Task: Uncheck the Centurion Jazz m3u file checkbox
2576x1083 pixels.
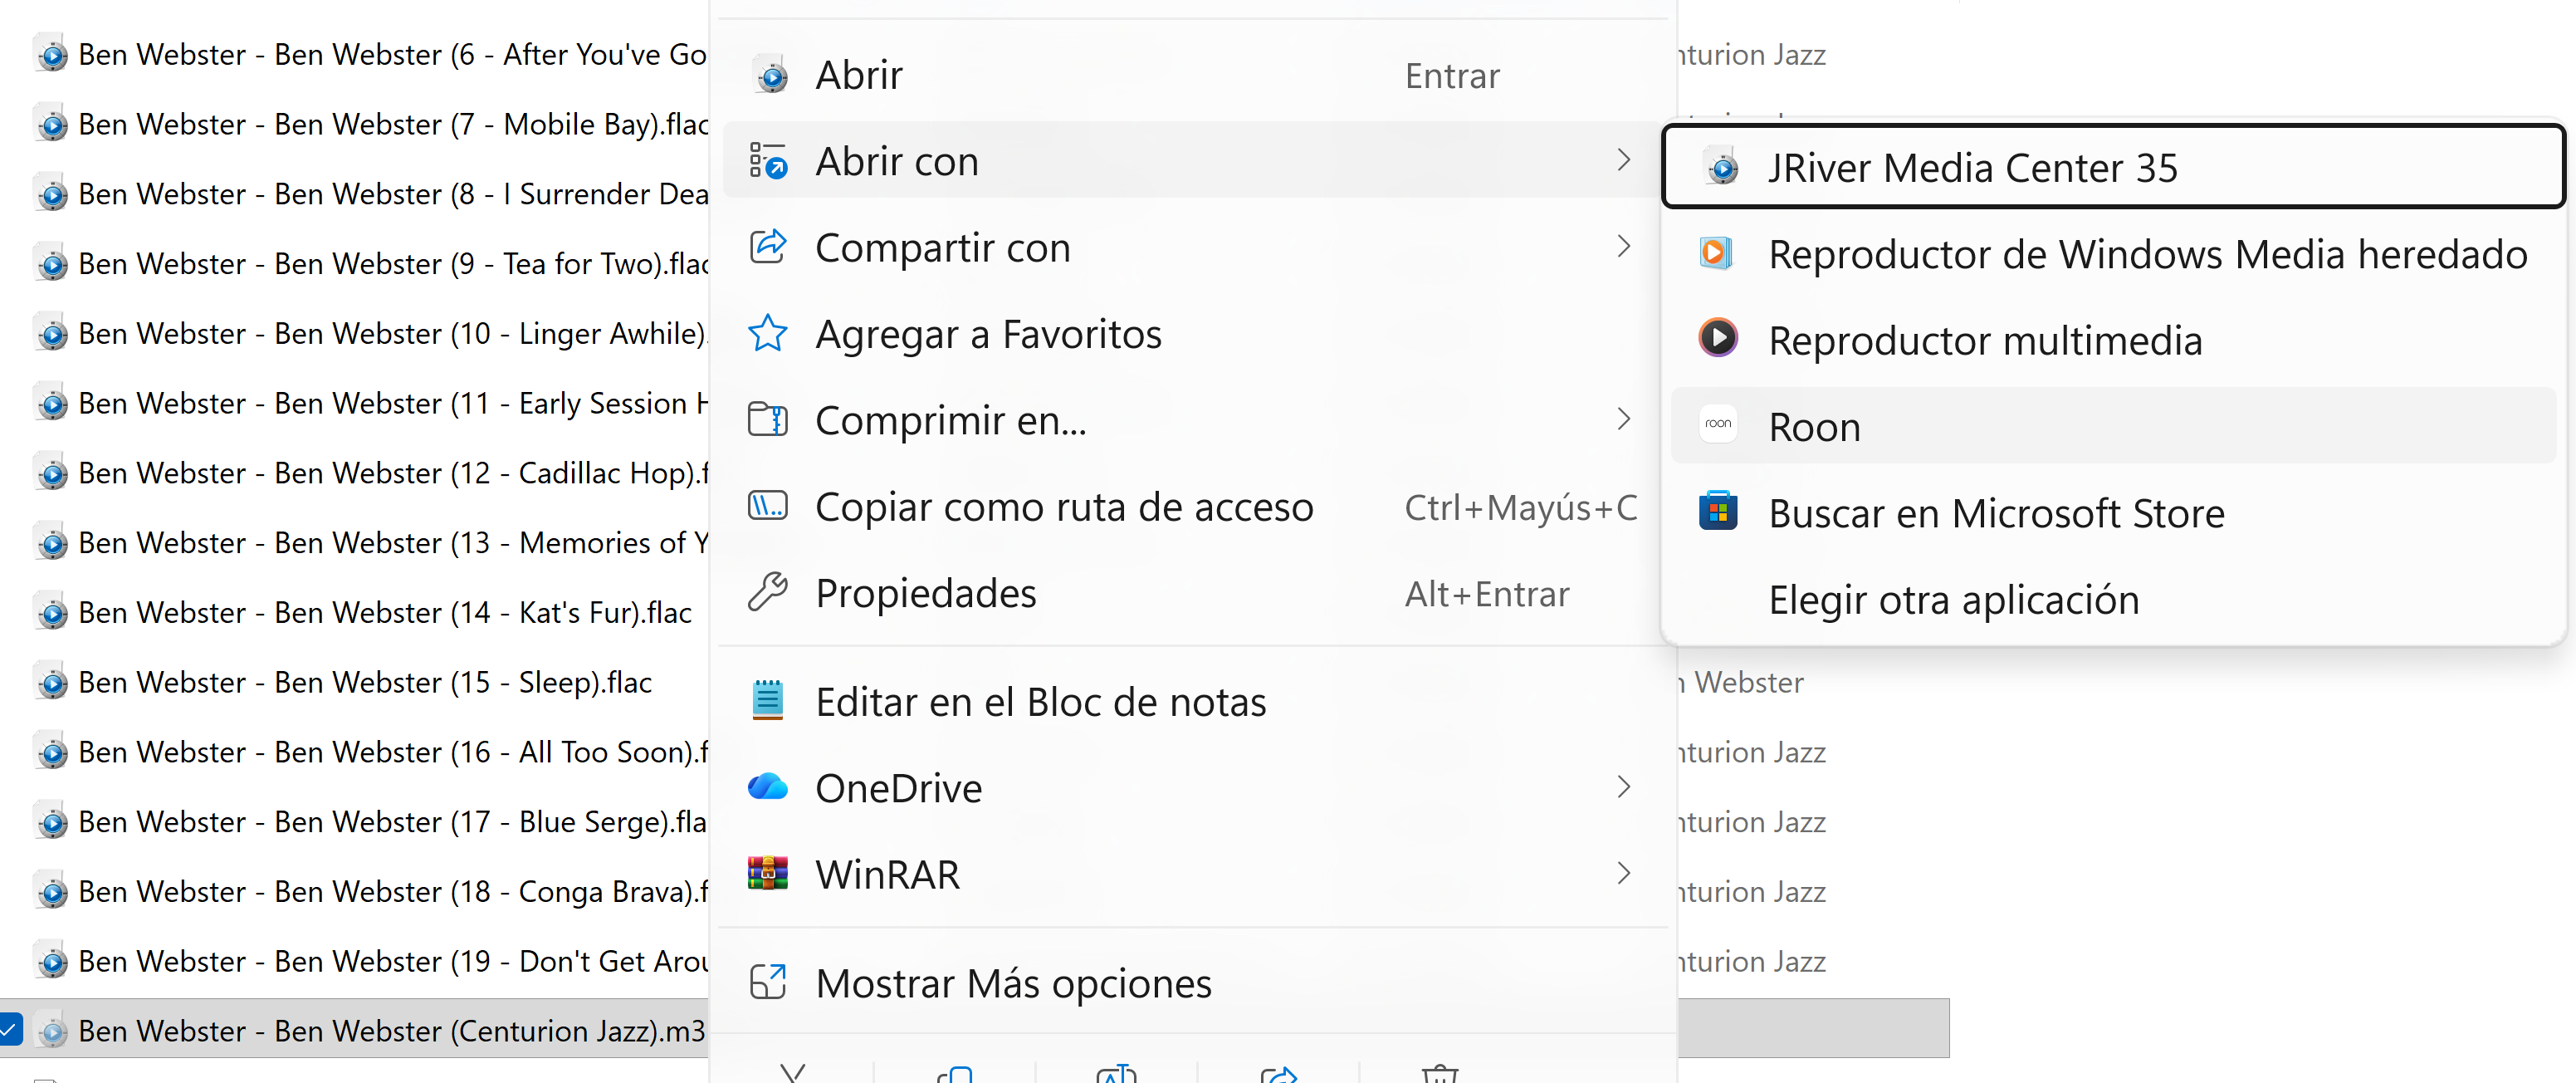Action: (x=10, y=1028)
